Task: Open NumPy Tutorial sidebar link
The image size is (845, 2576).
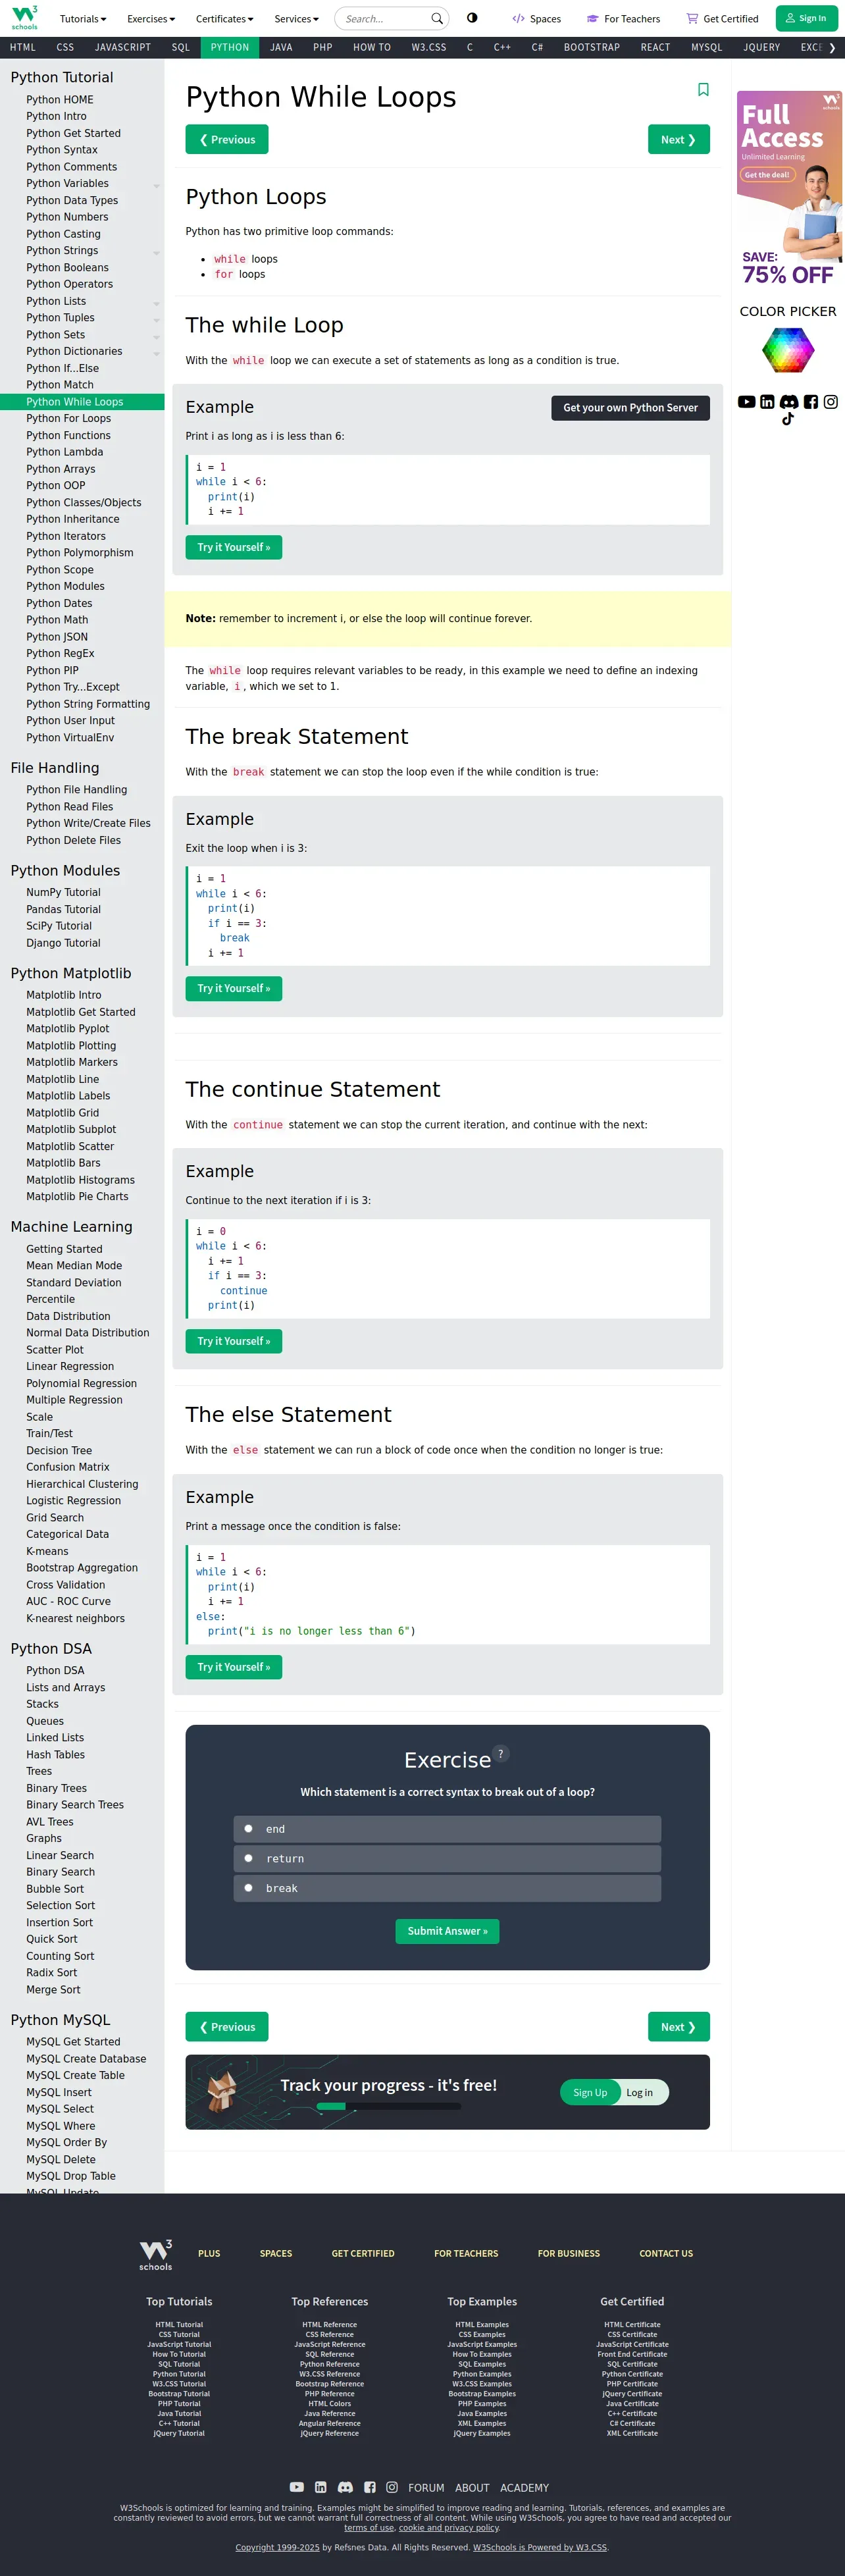Action: (63, 892)
